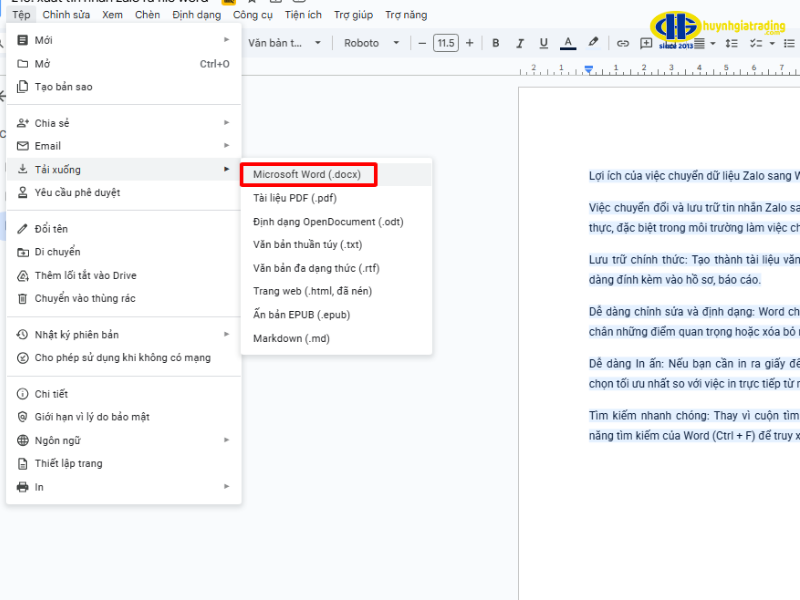
Task: Toggle bold formatting in the toolbar
Action: pos(495,43)
